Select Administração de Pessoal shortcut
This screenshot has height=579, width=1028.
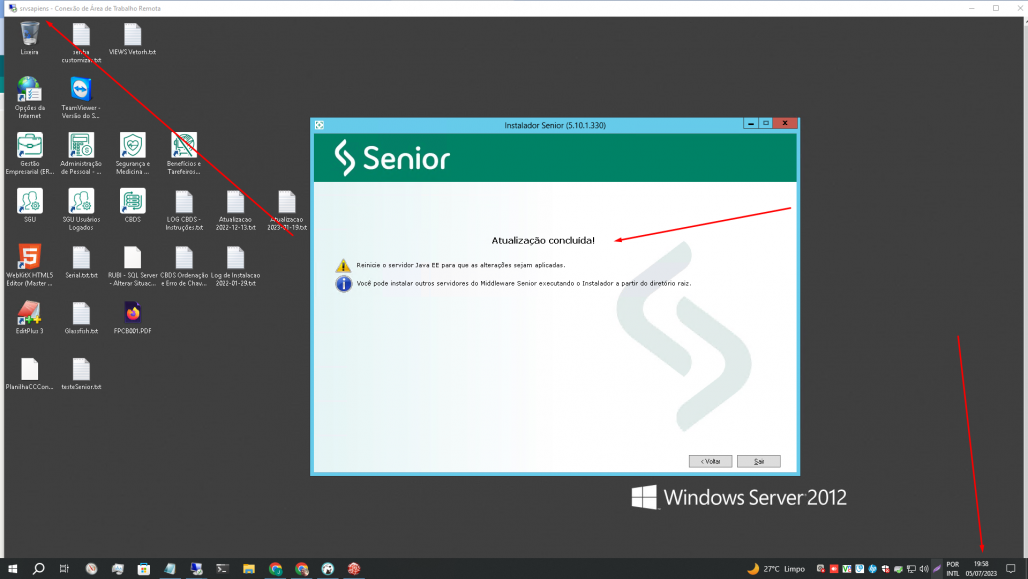(81, 153)
